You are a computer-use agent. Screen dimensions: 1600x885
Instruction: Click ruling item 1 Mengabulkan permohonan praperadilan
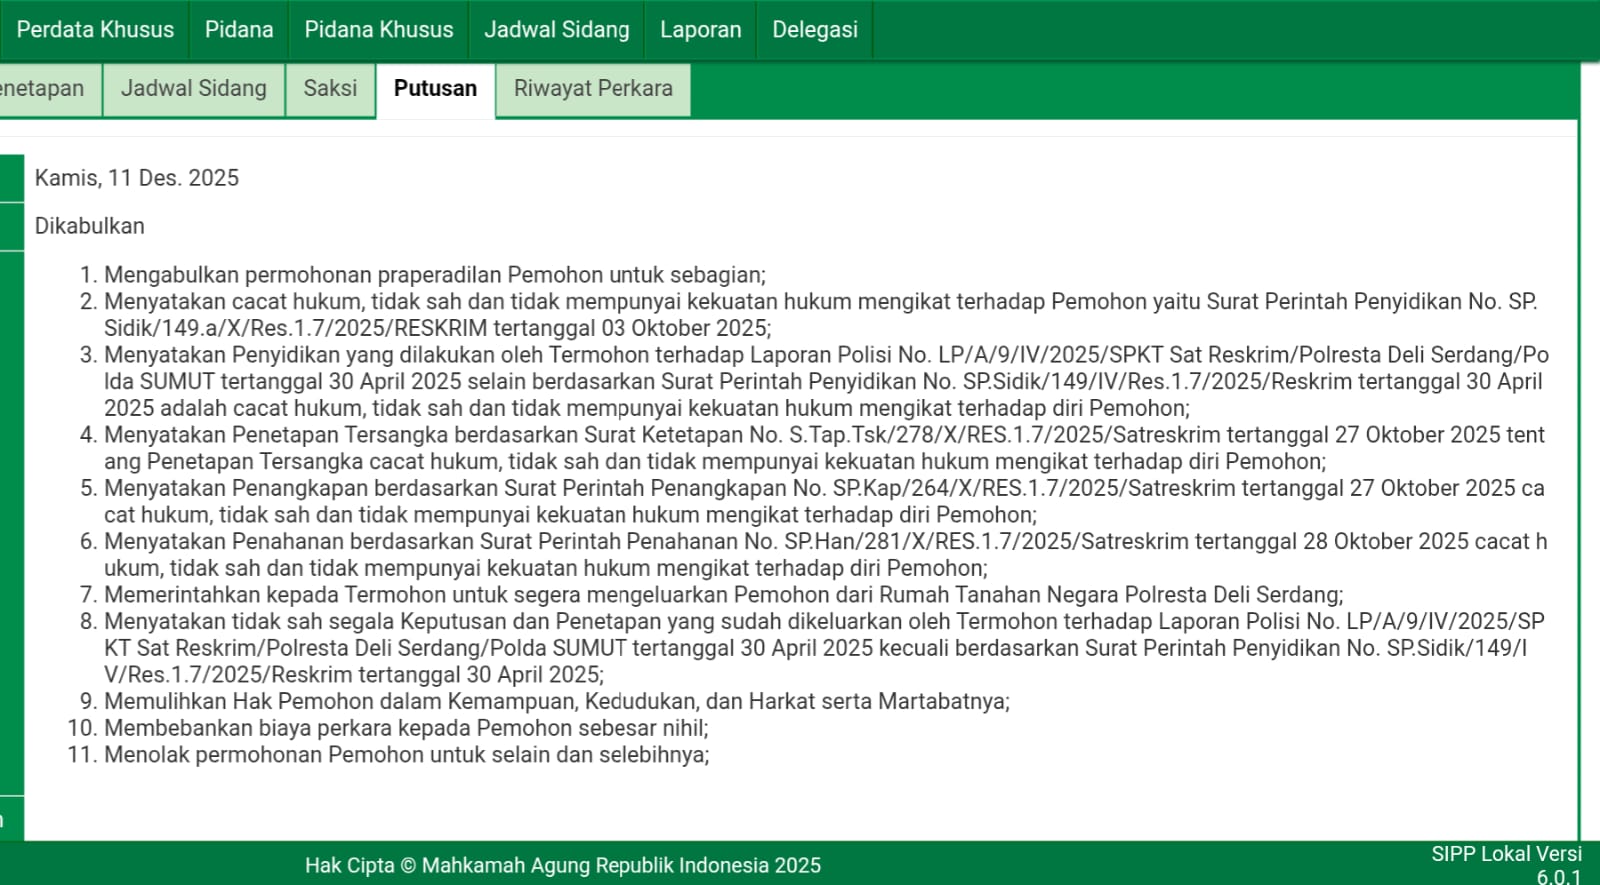pyautogui.click(x=434, y=275)
